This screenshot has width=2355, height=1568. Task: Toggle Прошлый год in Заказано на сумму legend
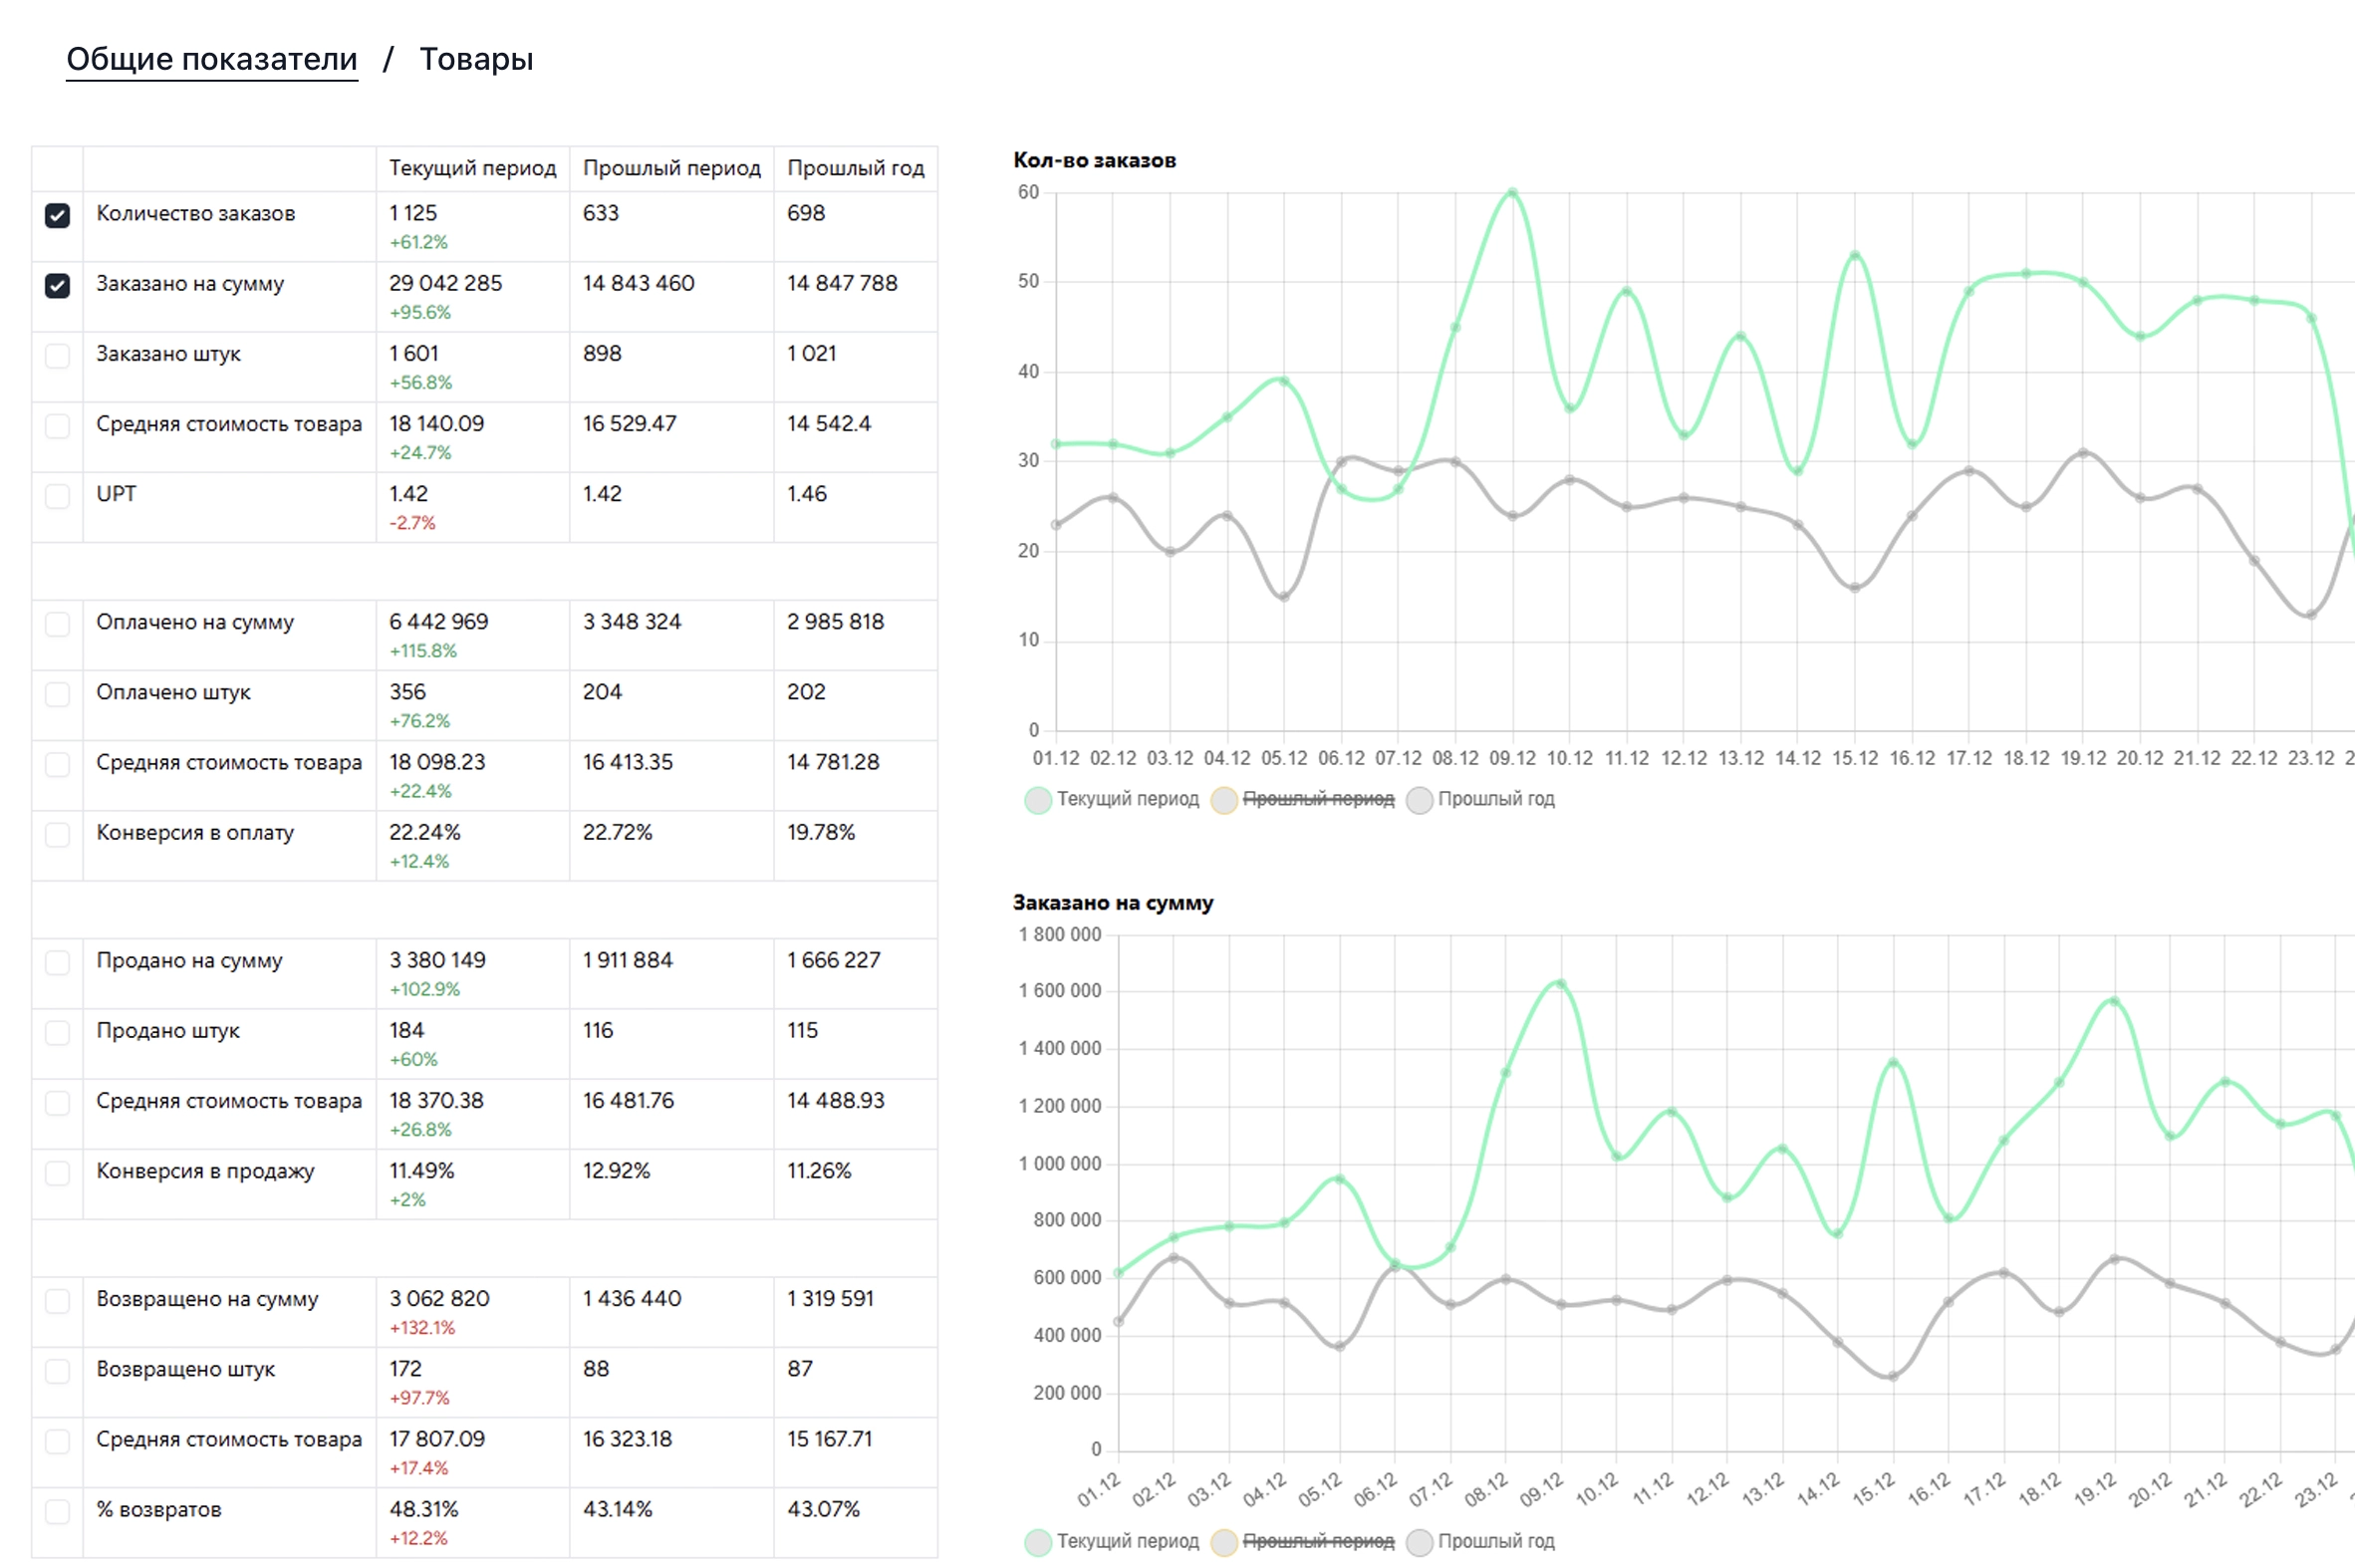(x=1481, y=1541)
